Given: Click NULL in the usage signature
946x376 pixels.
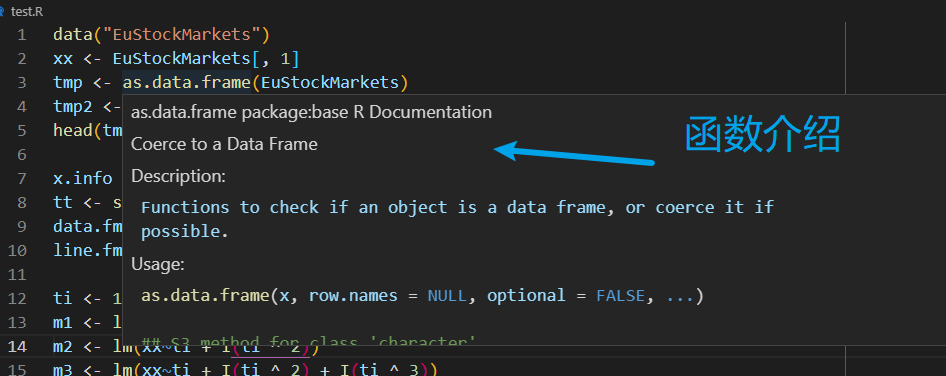Looking at the screenshot, I should 447,296.
